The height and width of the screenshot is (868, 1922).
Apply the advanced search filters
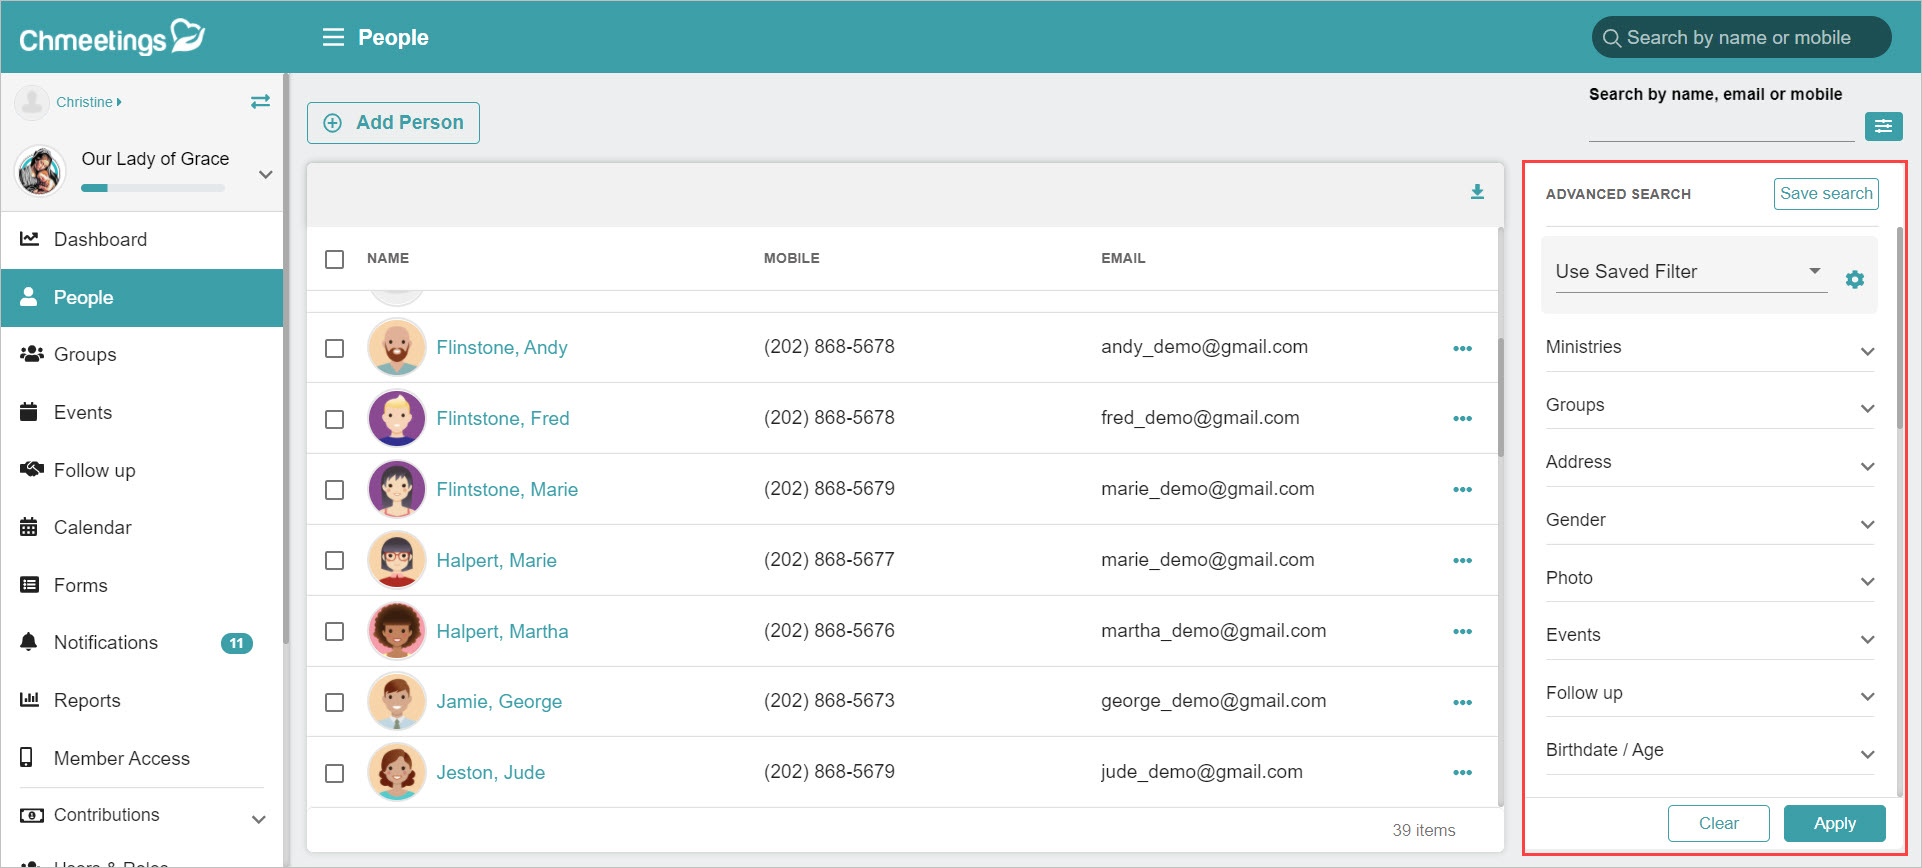[x=1834, y=823]
